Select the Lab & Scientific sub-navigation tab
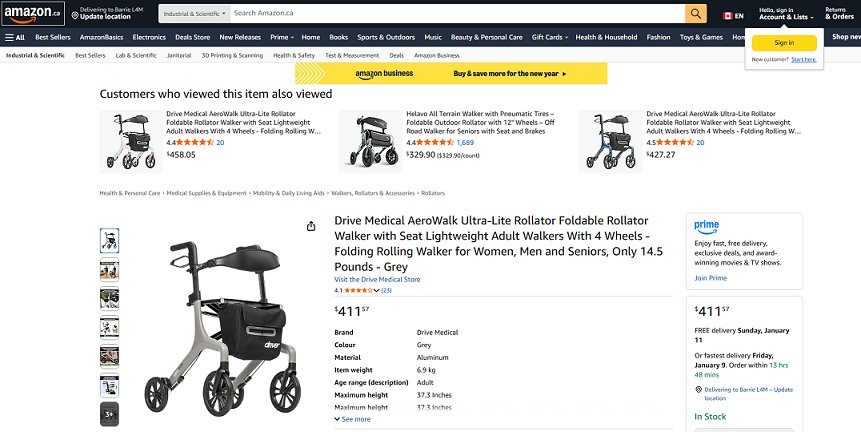 coord(136,55)
